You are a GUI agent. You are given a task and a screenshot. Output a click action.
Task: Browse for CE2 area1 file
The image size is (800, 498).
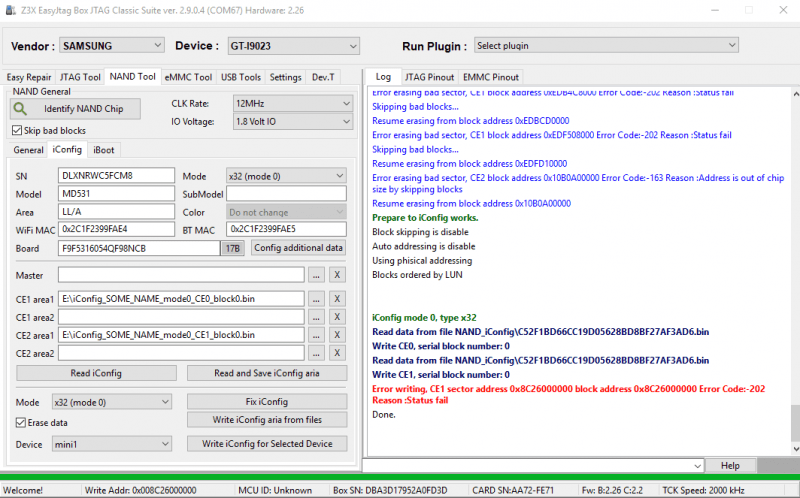316,335
